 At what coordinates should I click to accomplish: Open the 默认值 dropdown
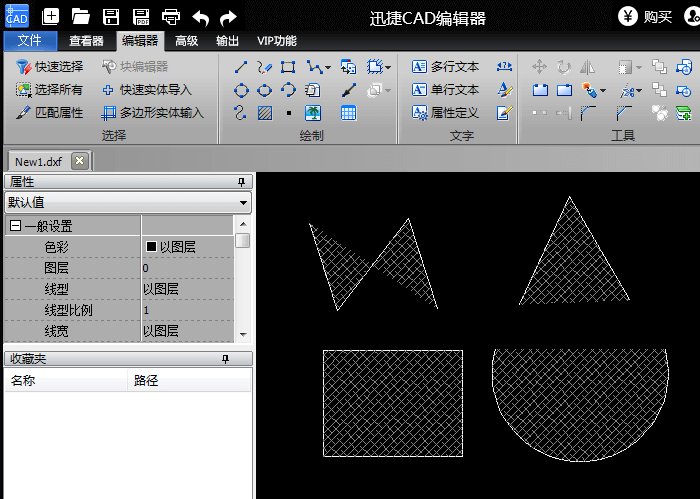pos(244,202)
